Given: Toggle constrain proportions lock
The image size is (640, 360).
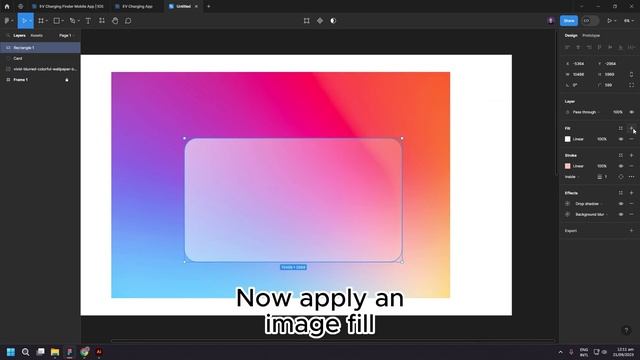Looking at the screenshot, I should 631,74.
